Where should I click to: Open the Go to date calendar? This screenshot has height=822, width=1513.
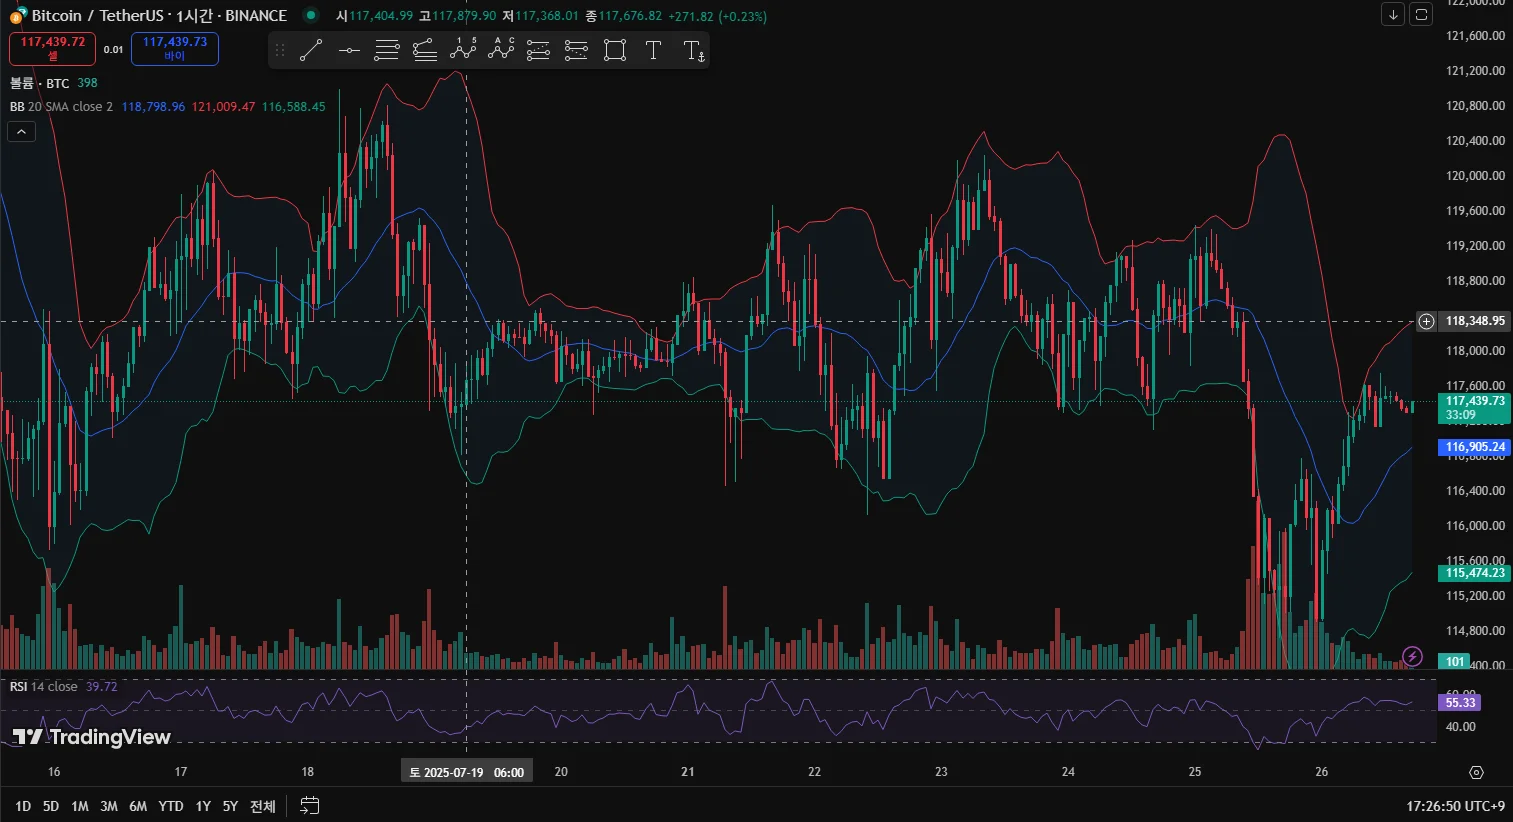[x=310, y=806]
